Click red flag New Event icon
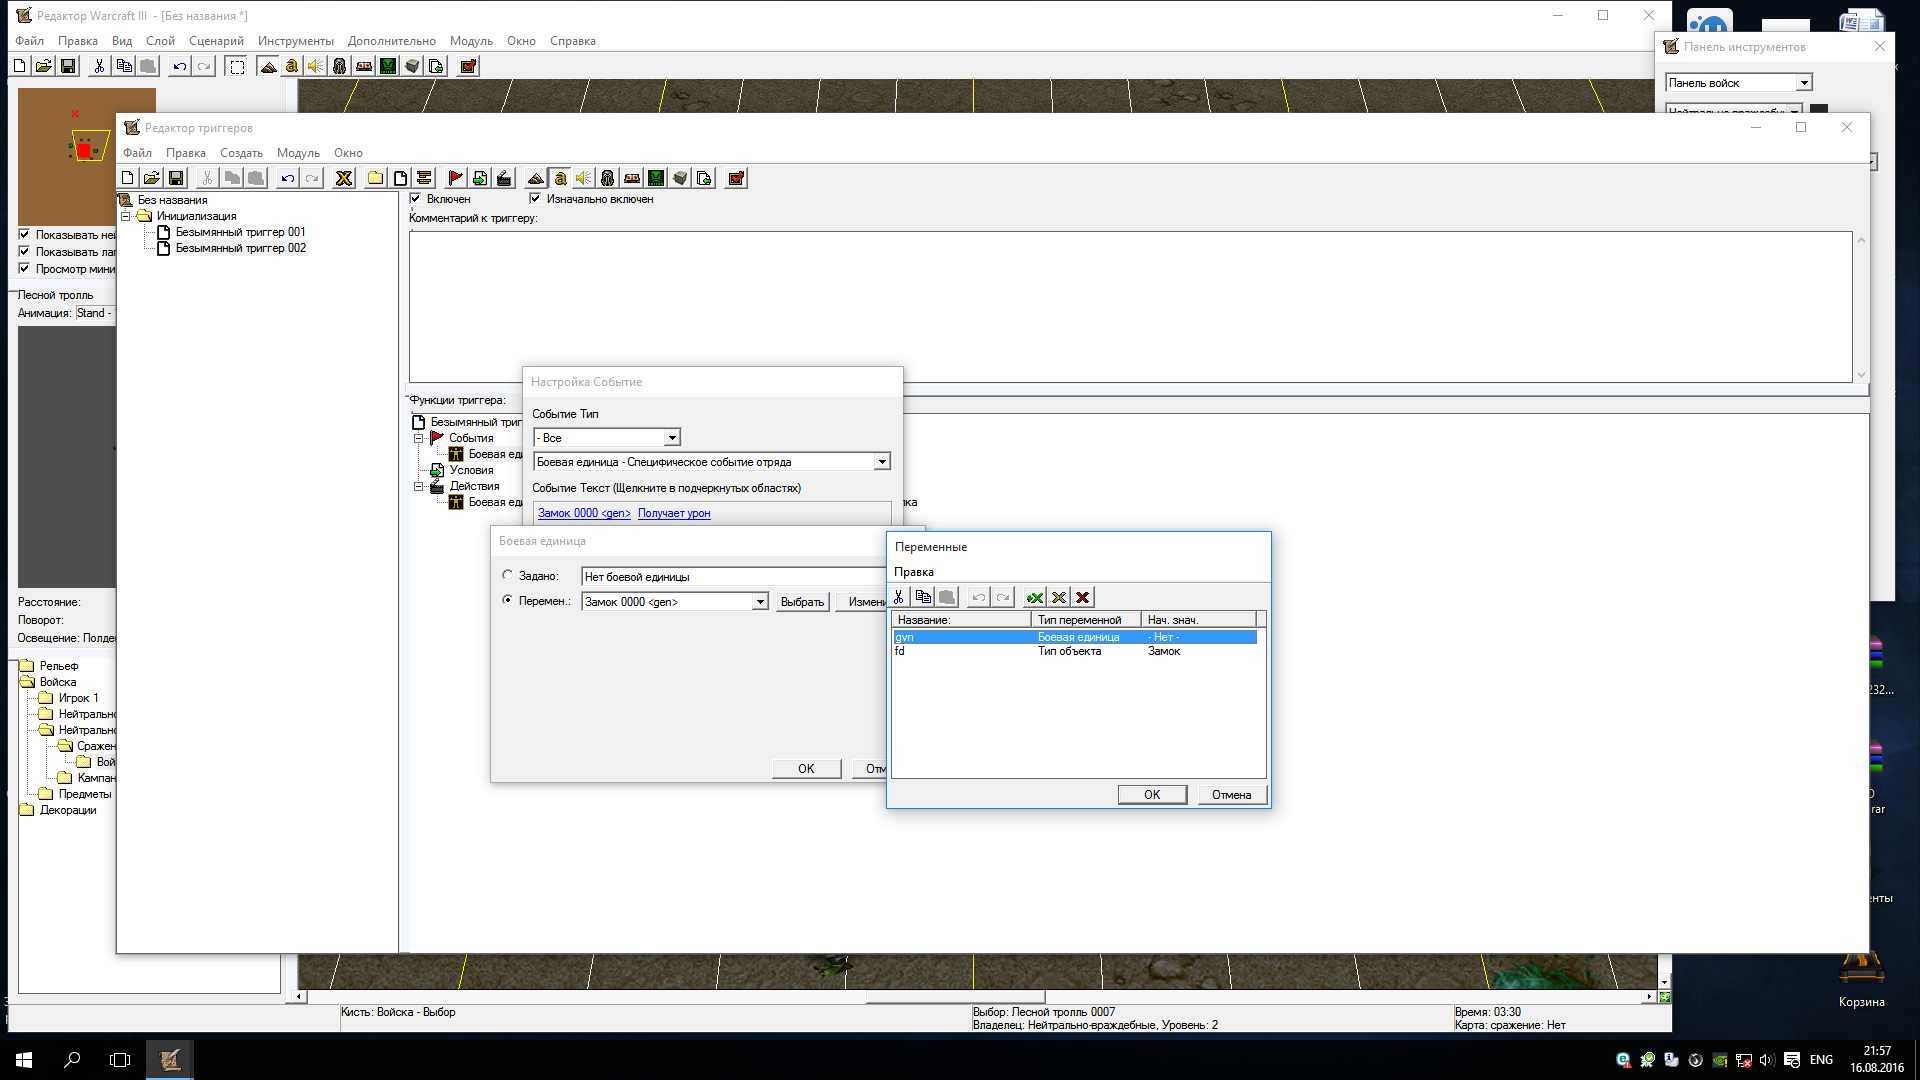This screenshot has height=1080, width=1920. coord(455,179)
